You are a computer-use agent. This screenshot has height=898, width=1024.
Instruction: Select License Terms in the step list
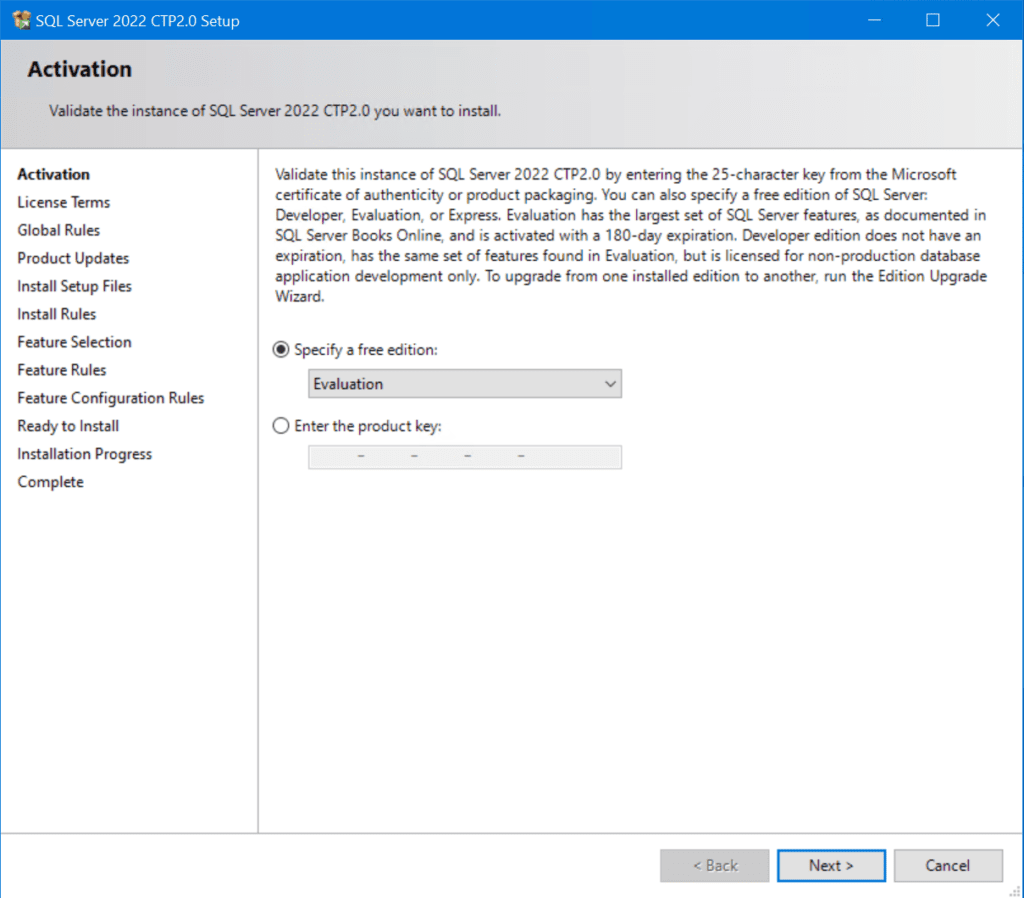pos(63,202)
